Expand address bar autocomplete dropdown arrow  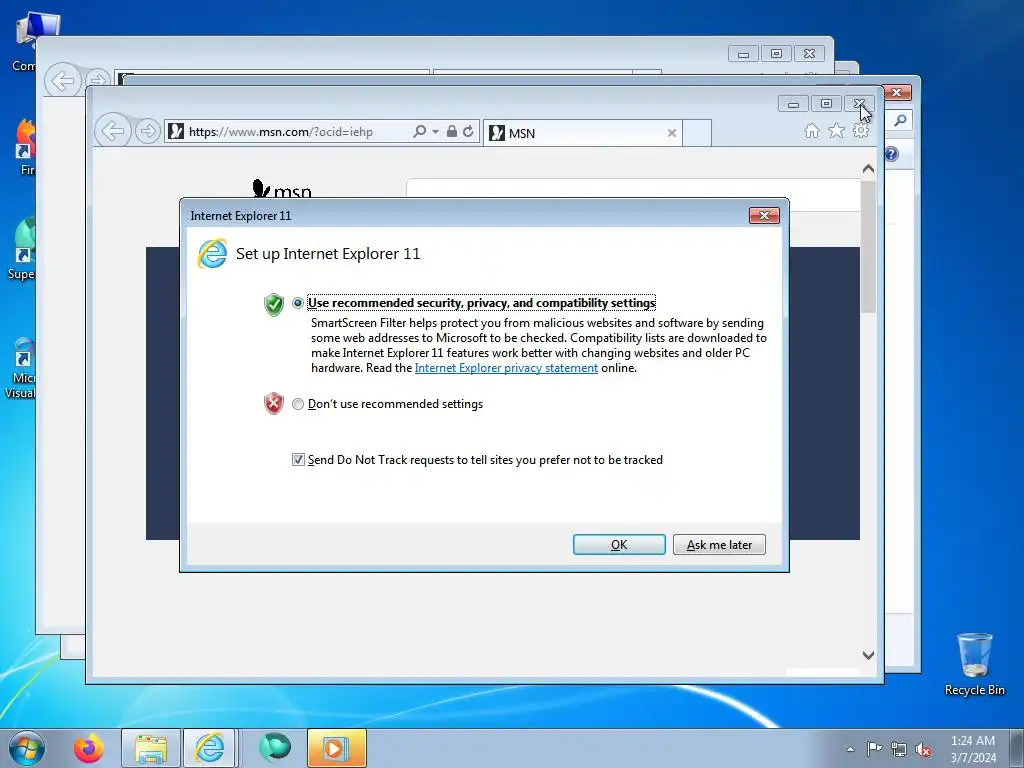tap(436, 132)
